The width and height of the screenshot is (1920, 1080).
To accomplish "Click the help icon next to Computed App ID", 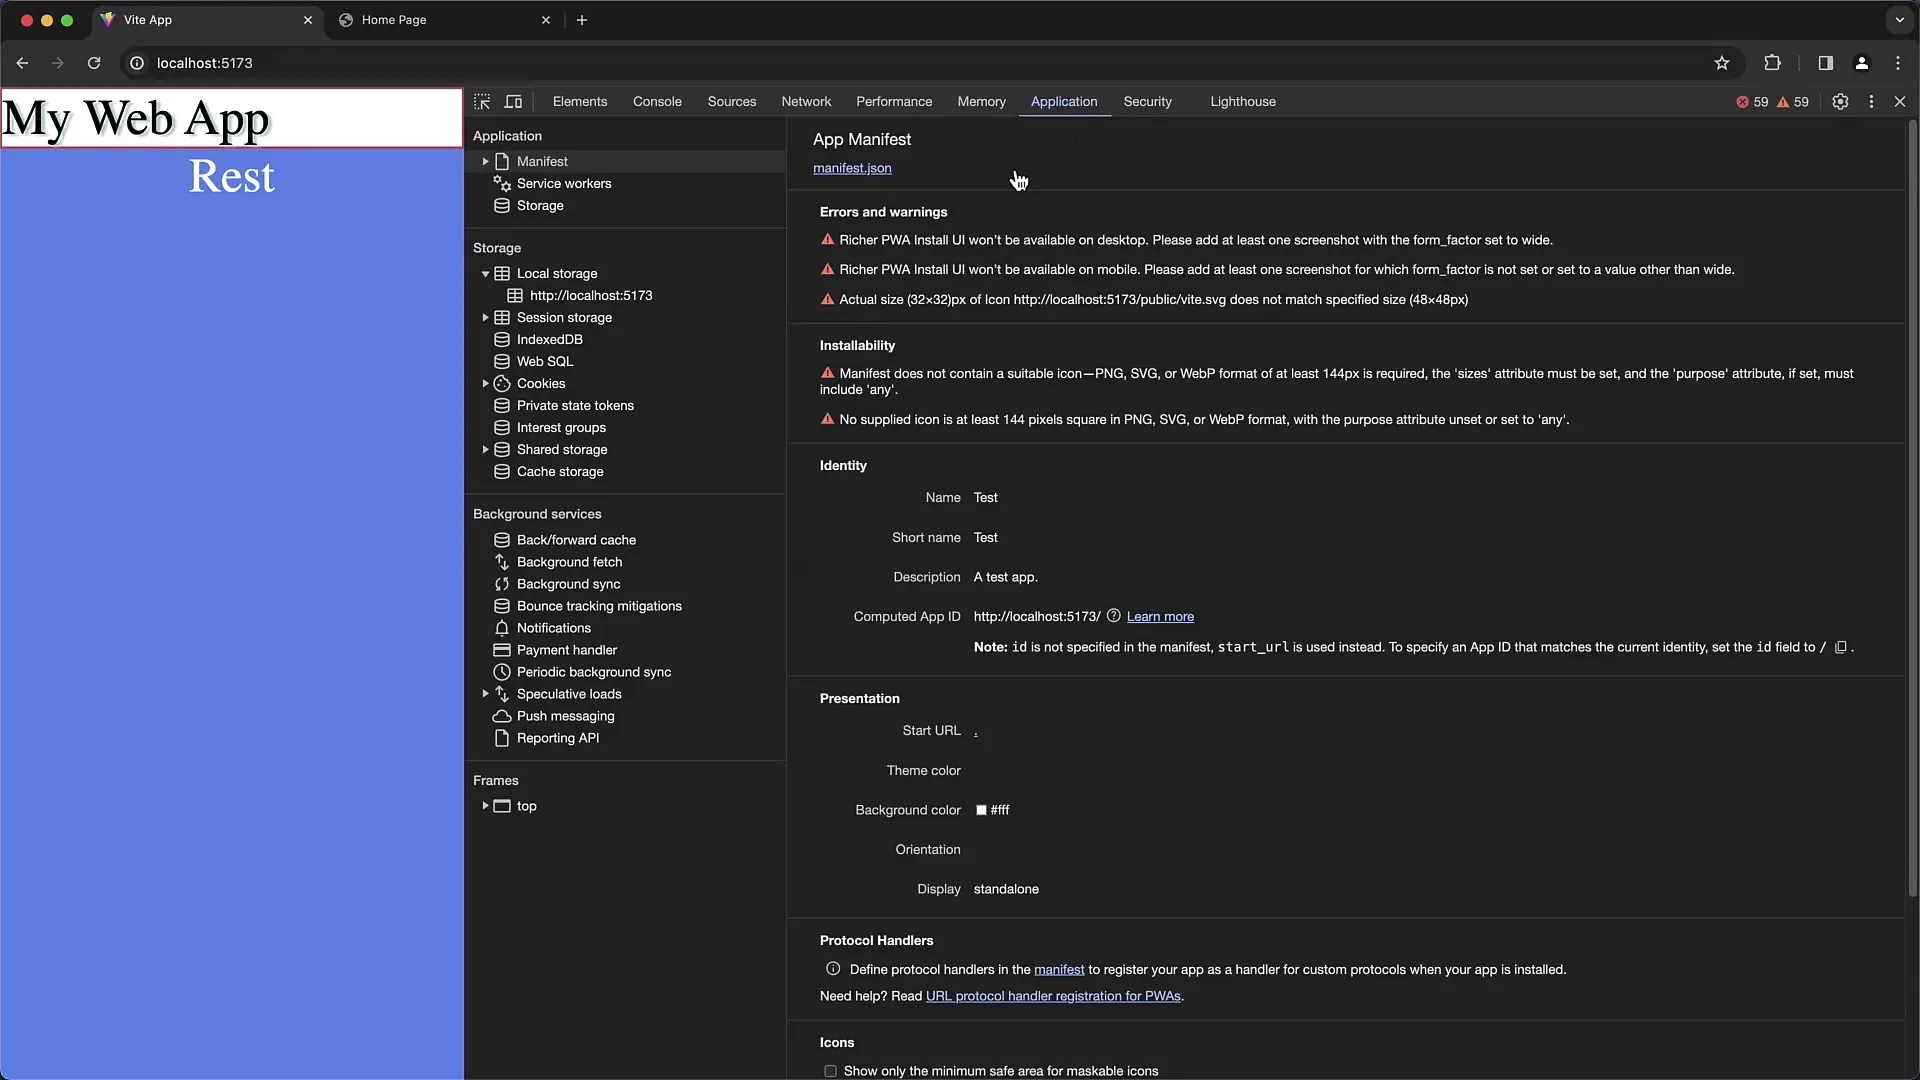I will pos(1113,616).
